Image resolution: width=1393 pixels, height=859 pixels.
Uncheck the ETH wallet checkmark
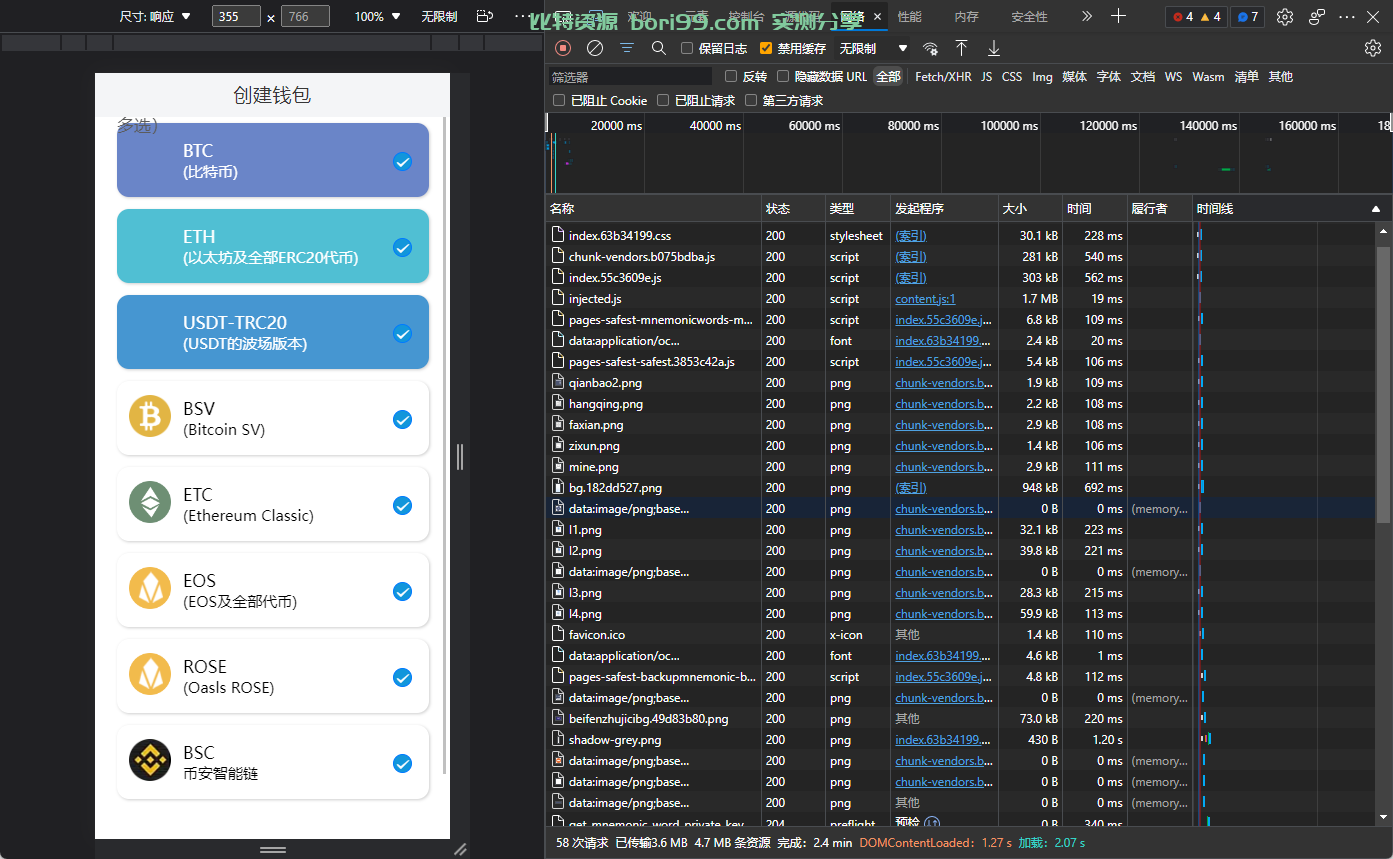click(x=402, y=247)
